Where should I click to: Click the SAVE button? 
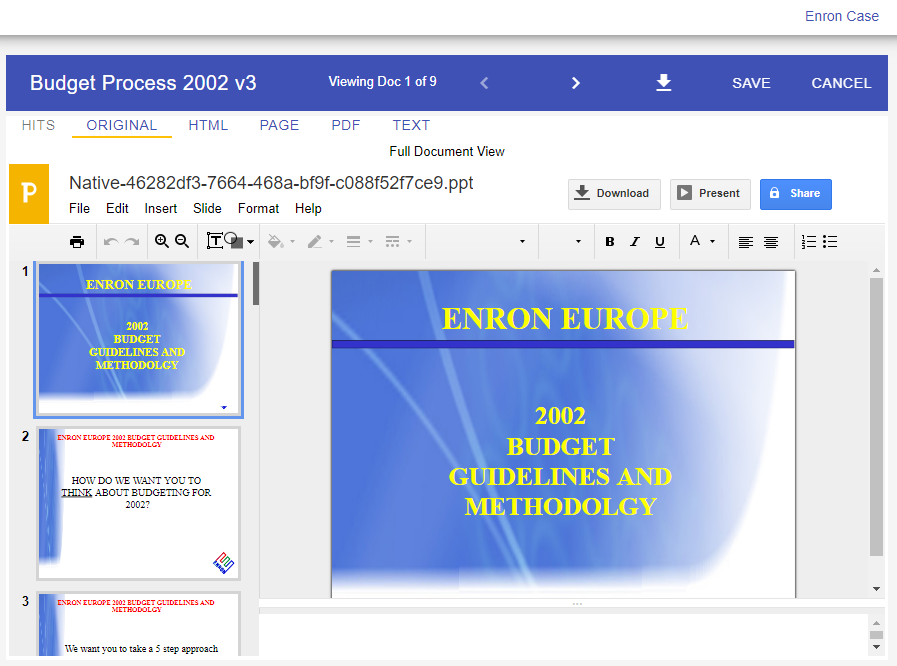pos(751,83)
